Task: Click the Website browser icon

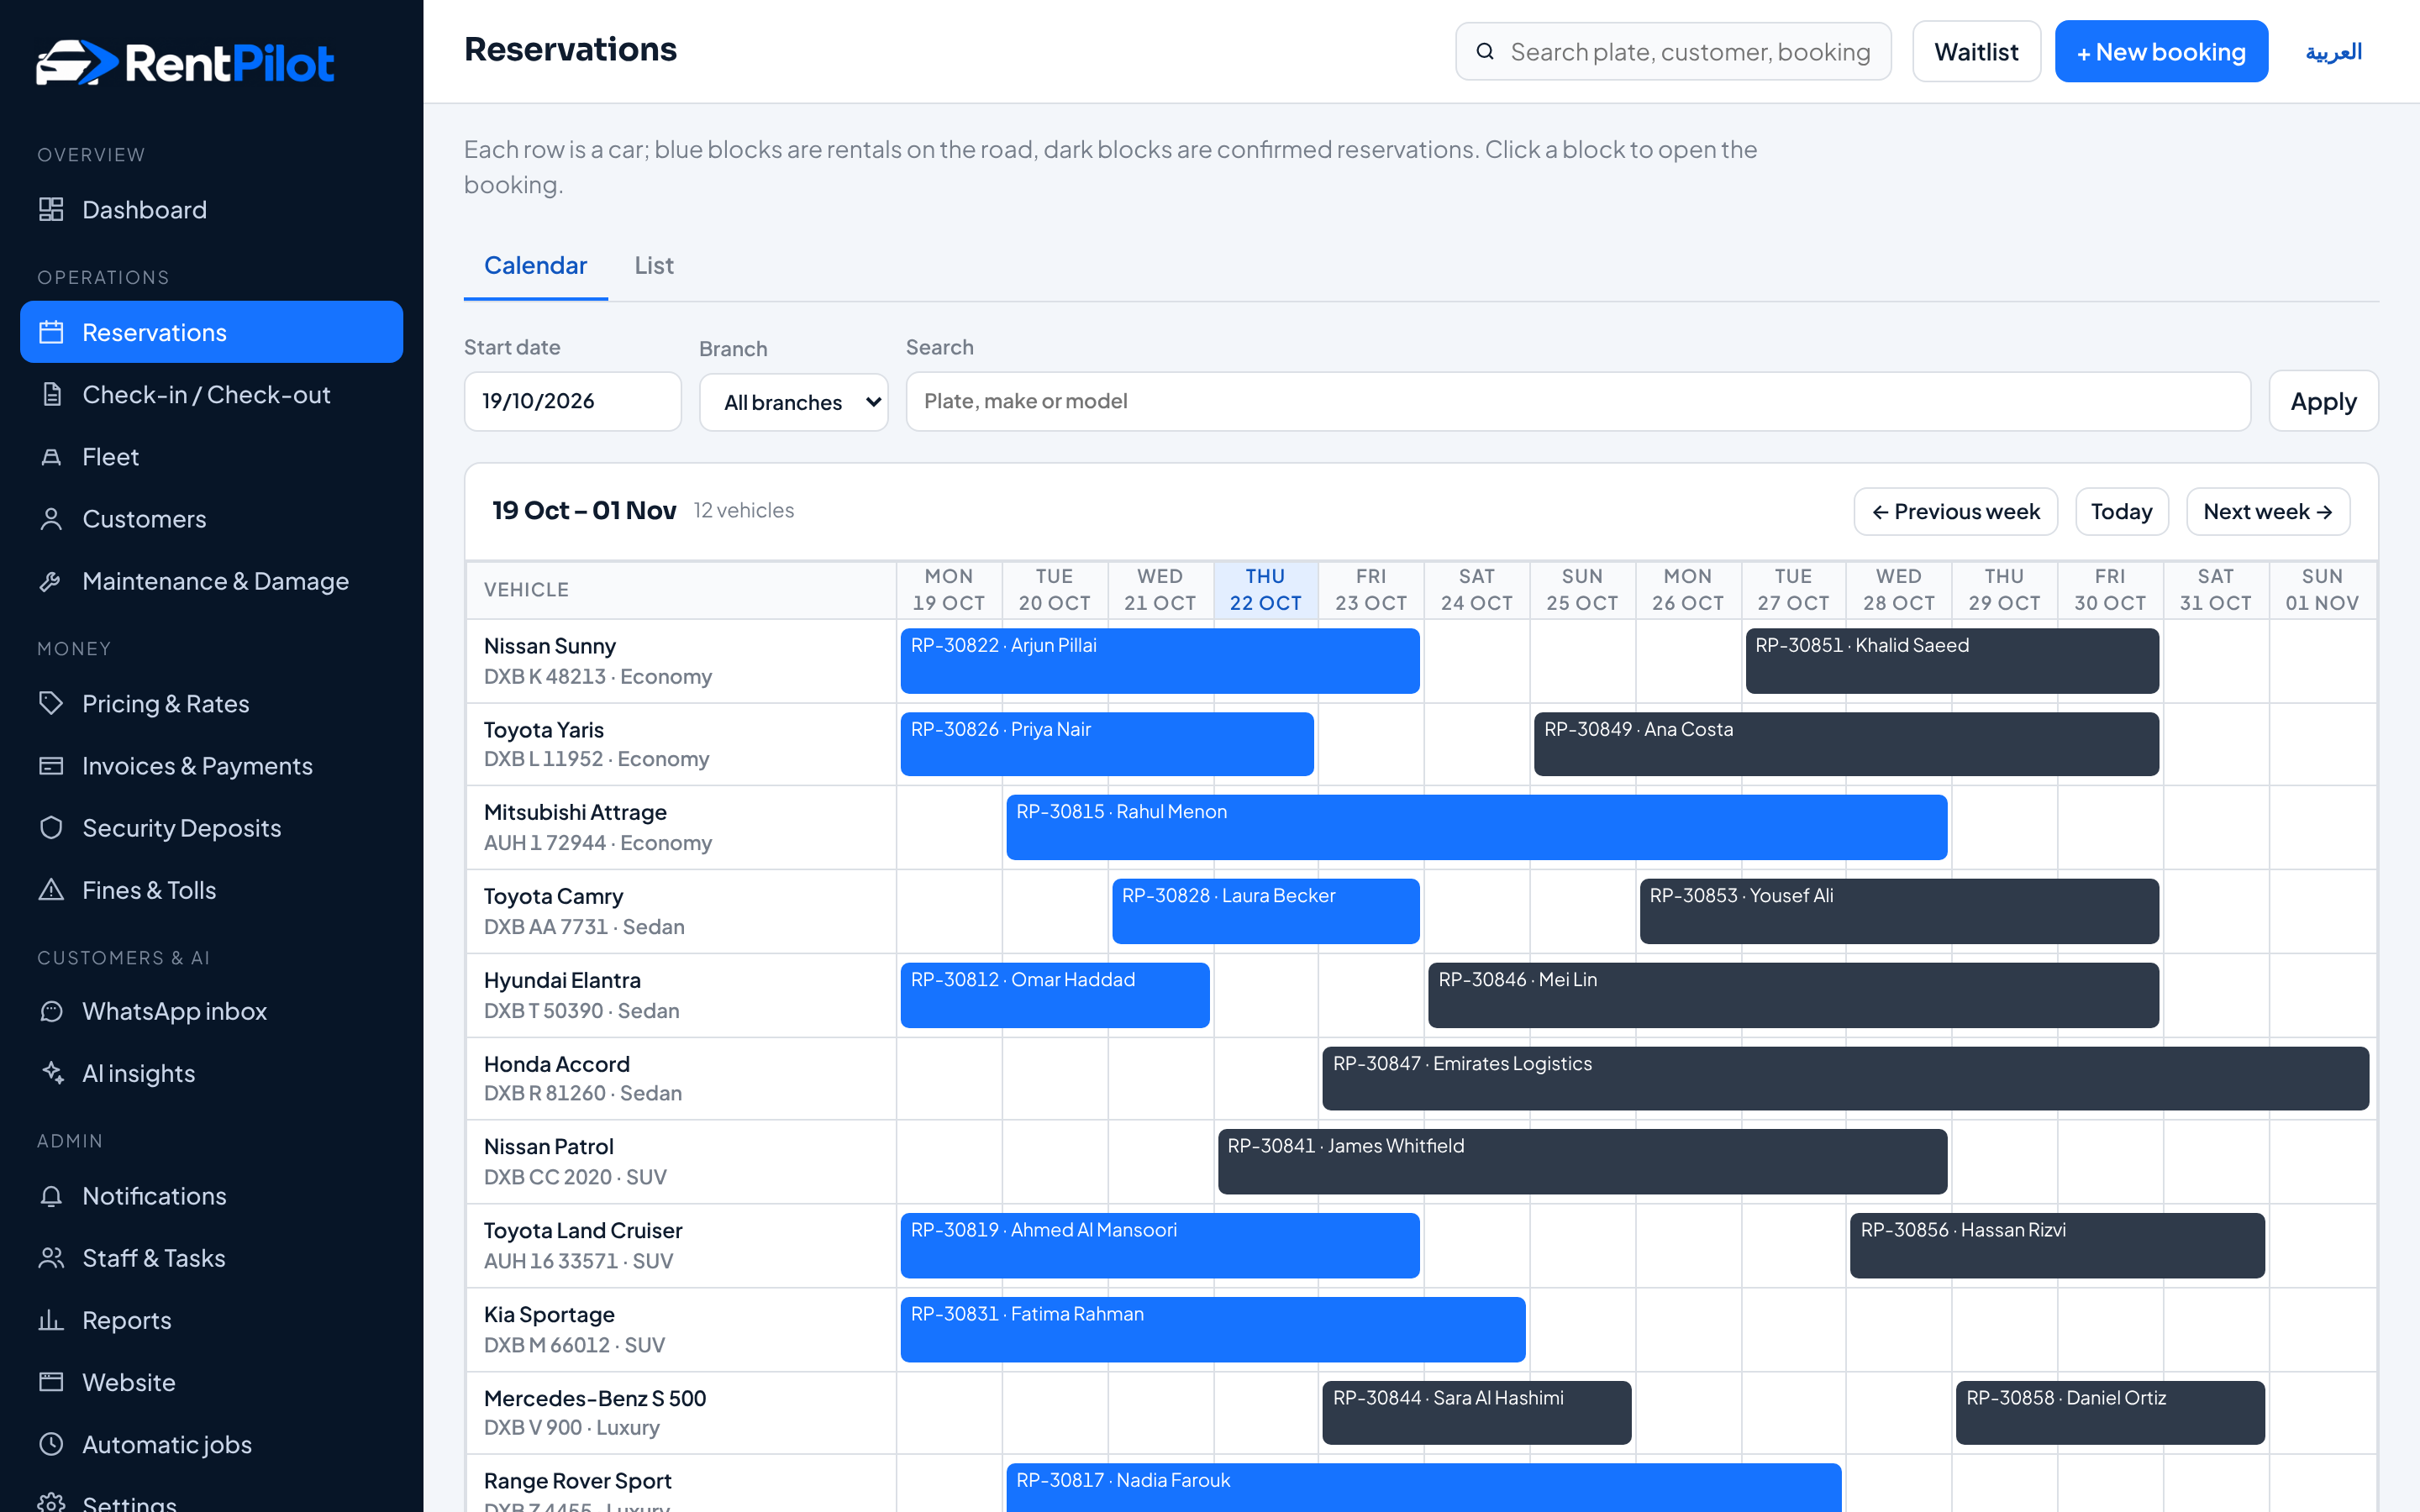Action: 51,1382
